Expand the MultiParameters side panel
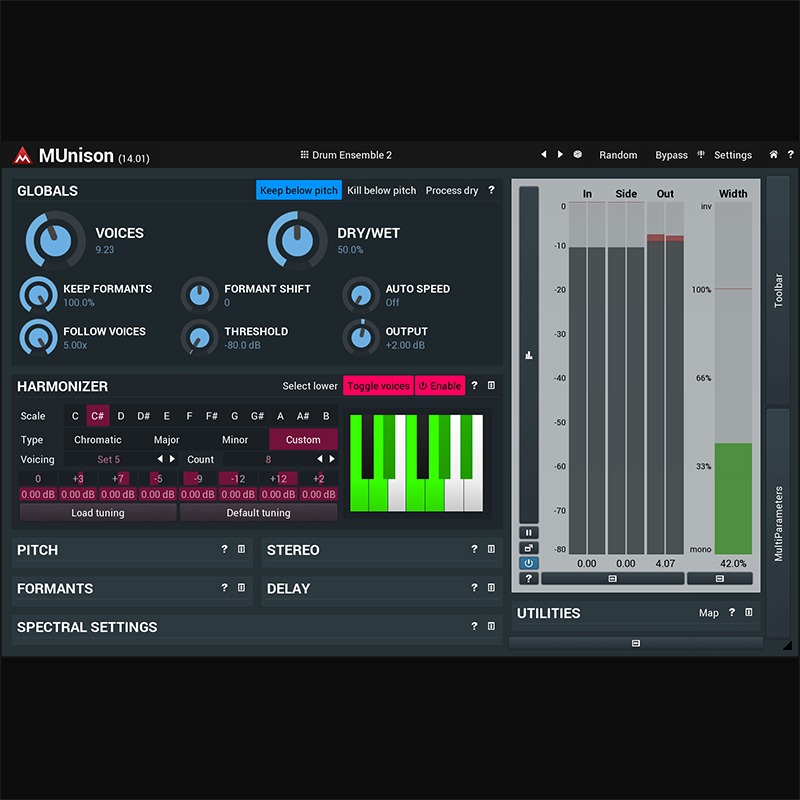The image size is (800, 800). pos(778,523)
